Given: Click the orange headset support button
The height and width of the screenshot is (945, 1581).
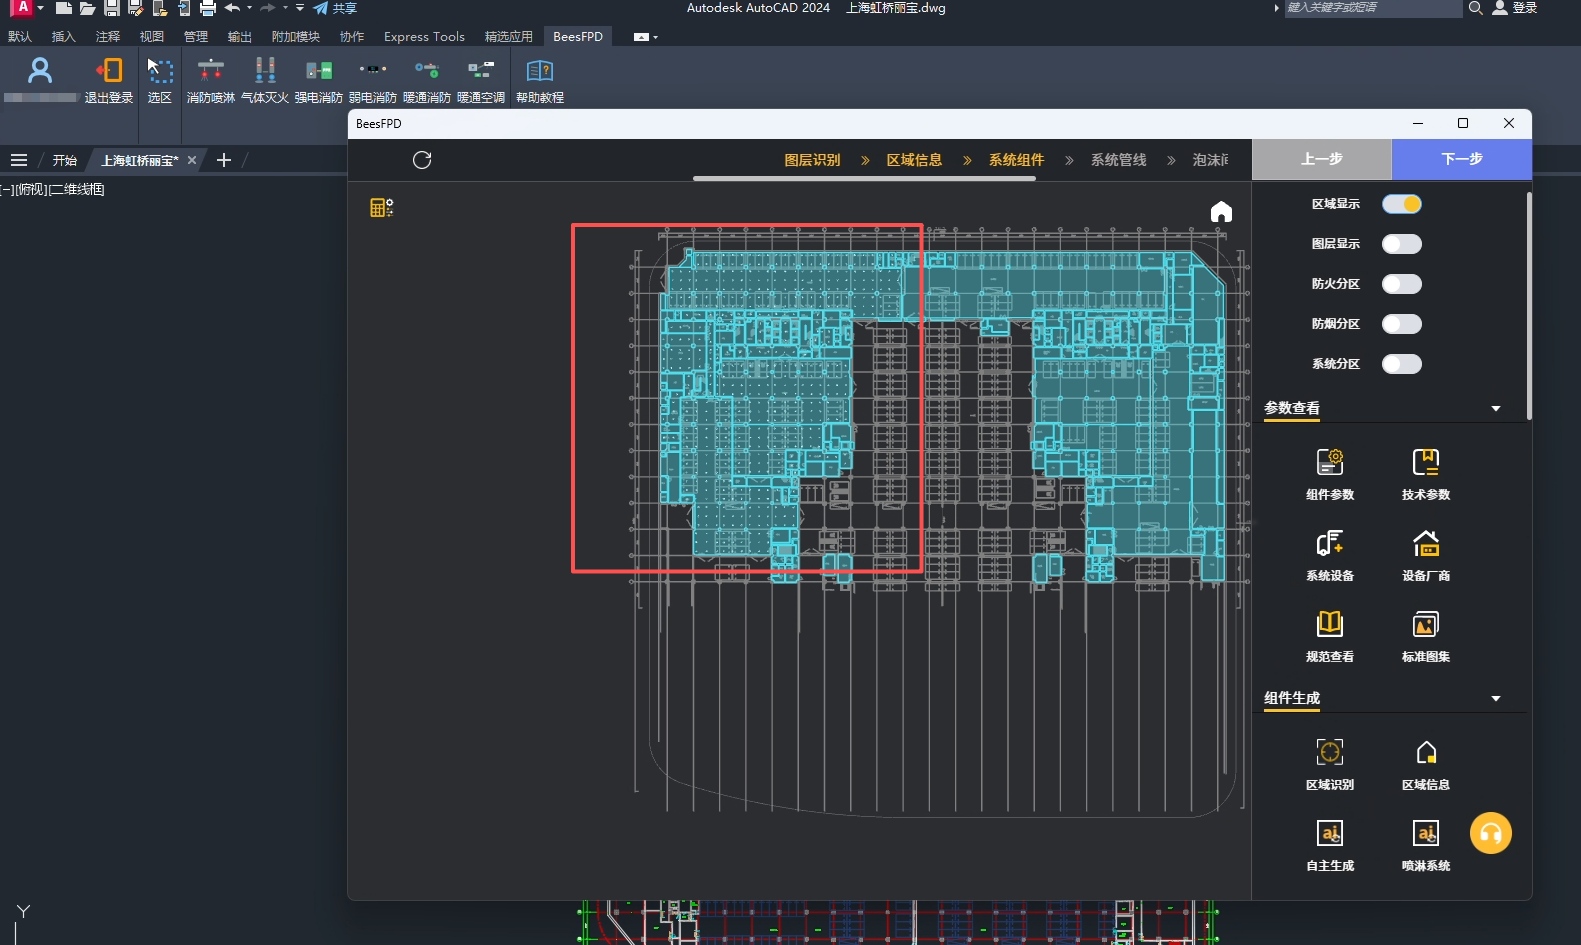Looking at the screenshot, I should [1490, 833].
